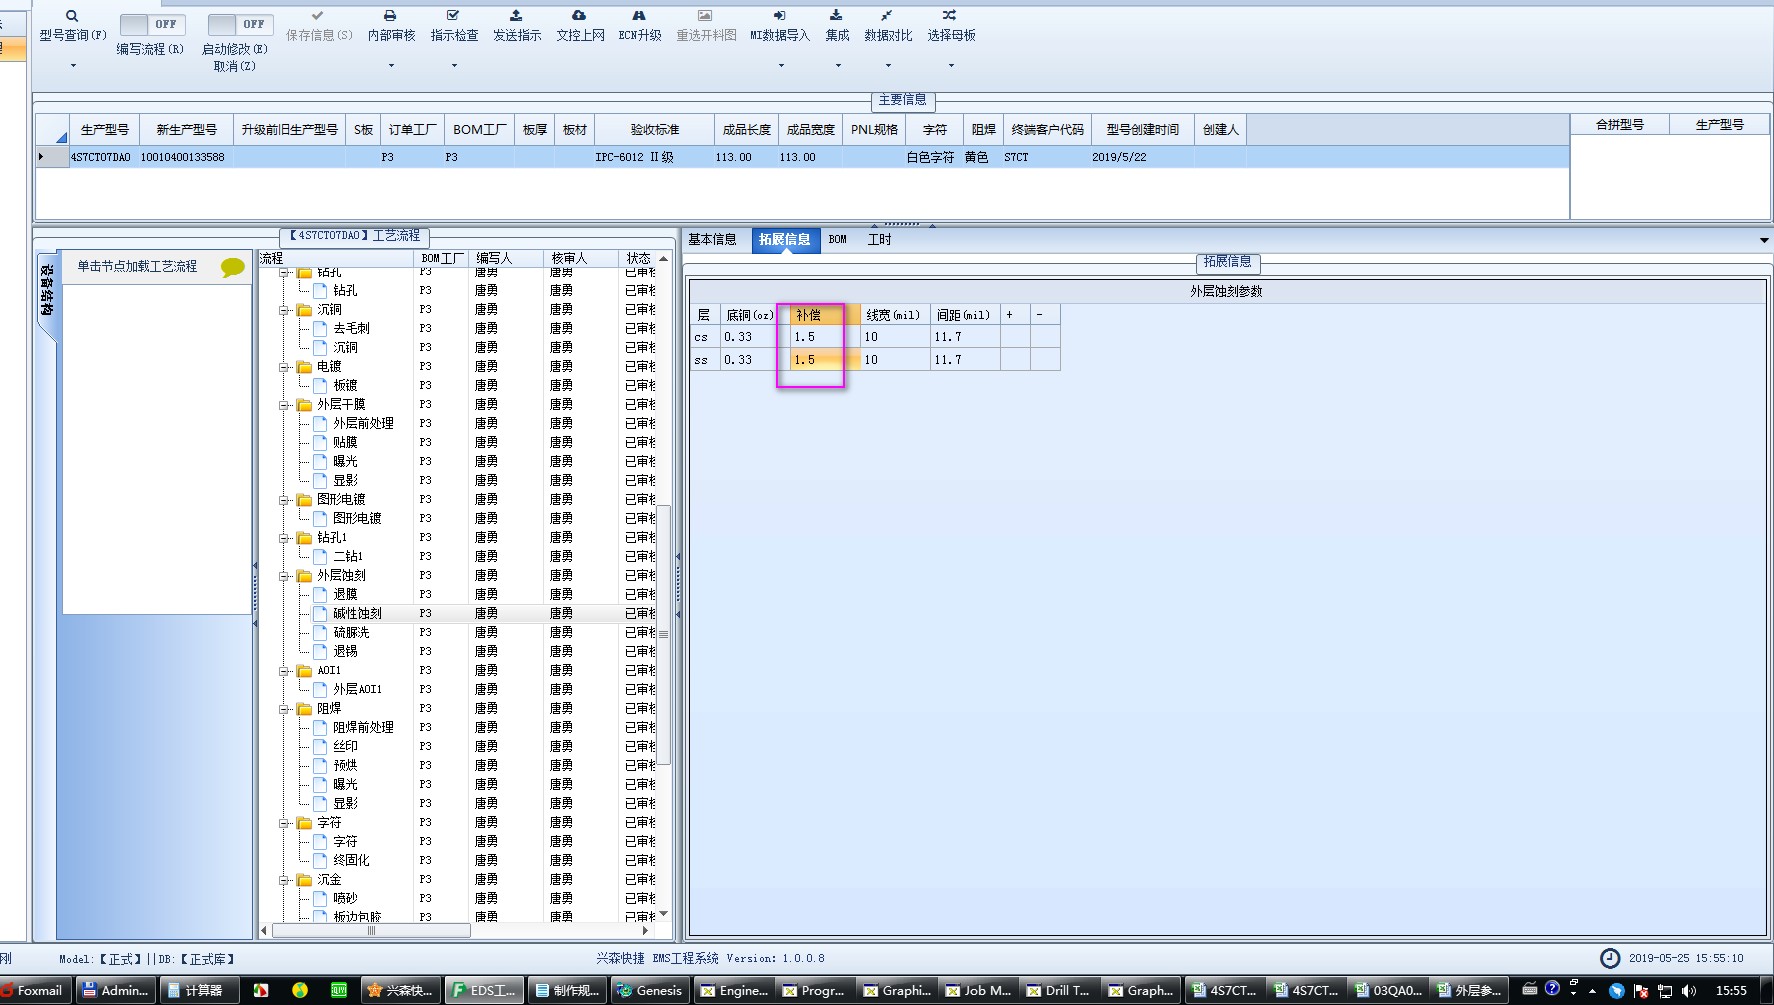This screenshot has width=1774, height=1005.
Task: Open the 指示检查 dropdown arrow
Action: (454, 66)
